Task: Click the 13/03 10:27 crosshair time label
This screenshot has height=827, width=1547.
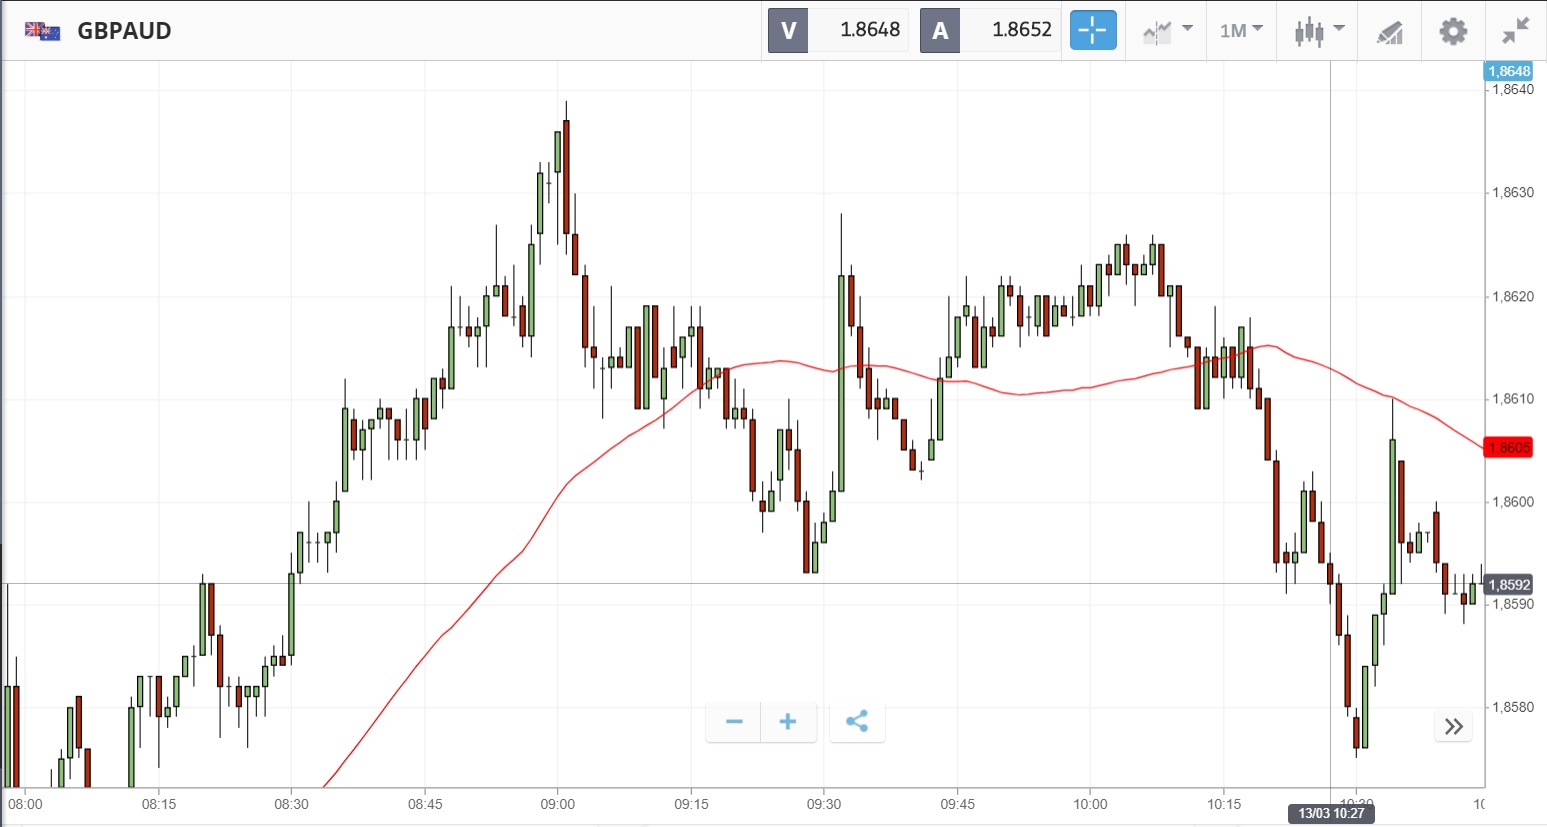Action: point(1331,813)
